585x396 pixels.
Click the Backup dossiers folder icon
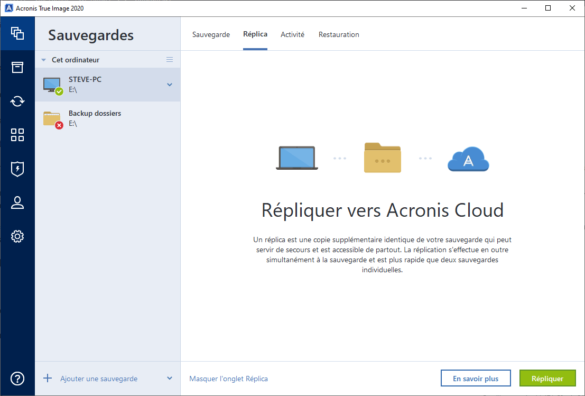[53, 119]
